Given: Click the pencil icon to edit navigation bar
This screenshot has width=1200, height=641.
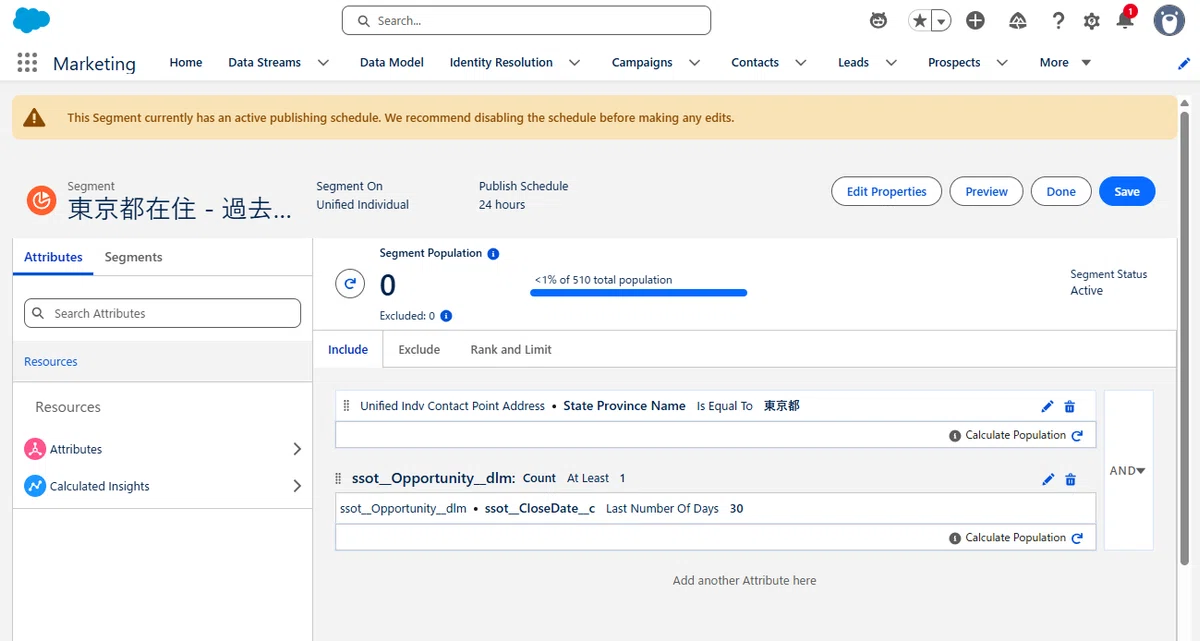Looking at the screenshot, I should coord(1184,63).
